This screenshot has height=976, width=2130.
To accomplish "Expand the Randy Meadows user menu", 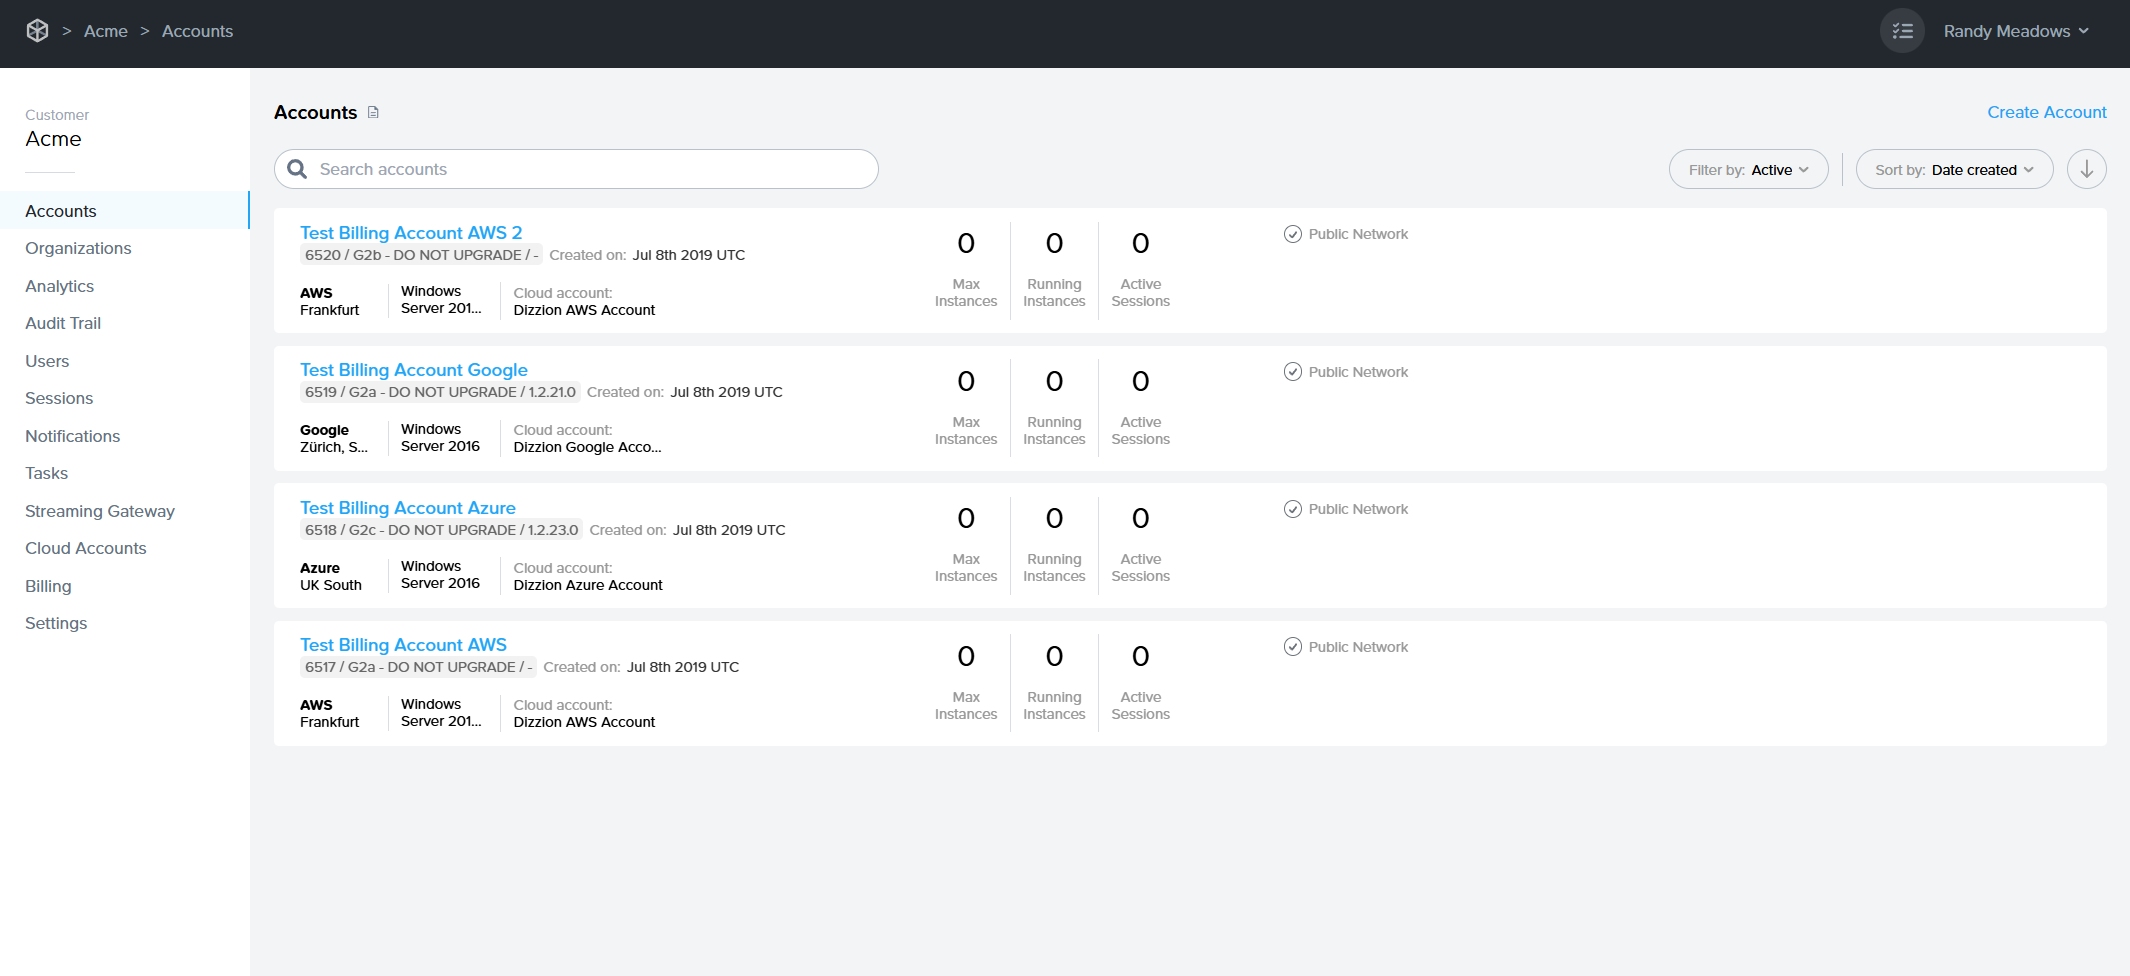I will point(2015,31).
